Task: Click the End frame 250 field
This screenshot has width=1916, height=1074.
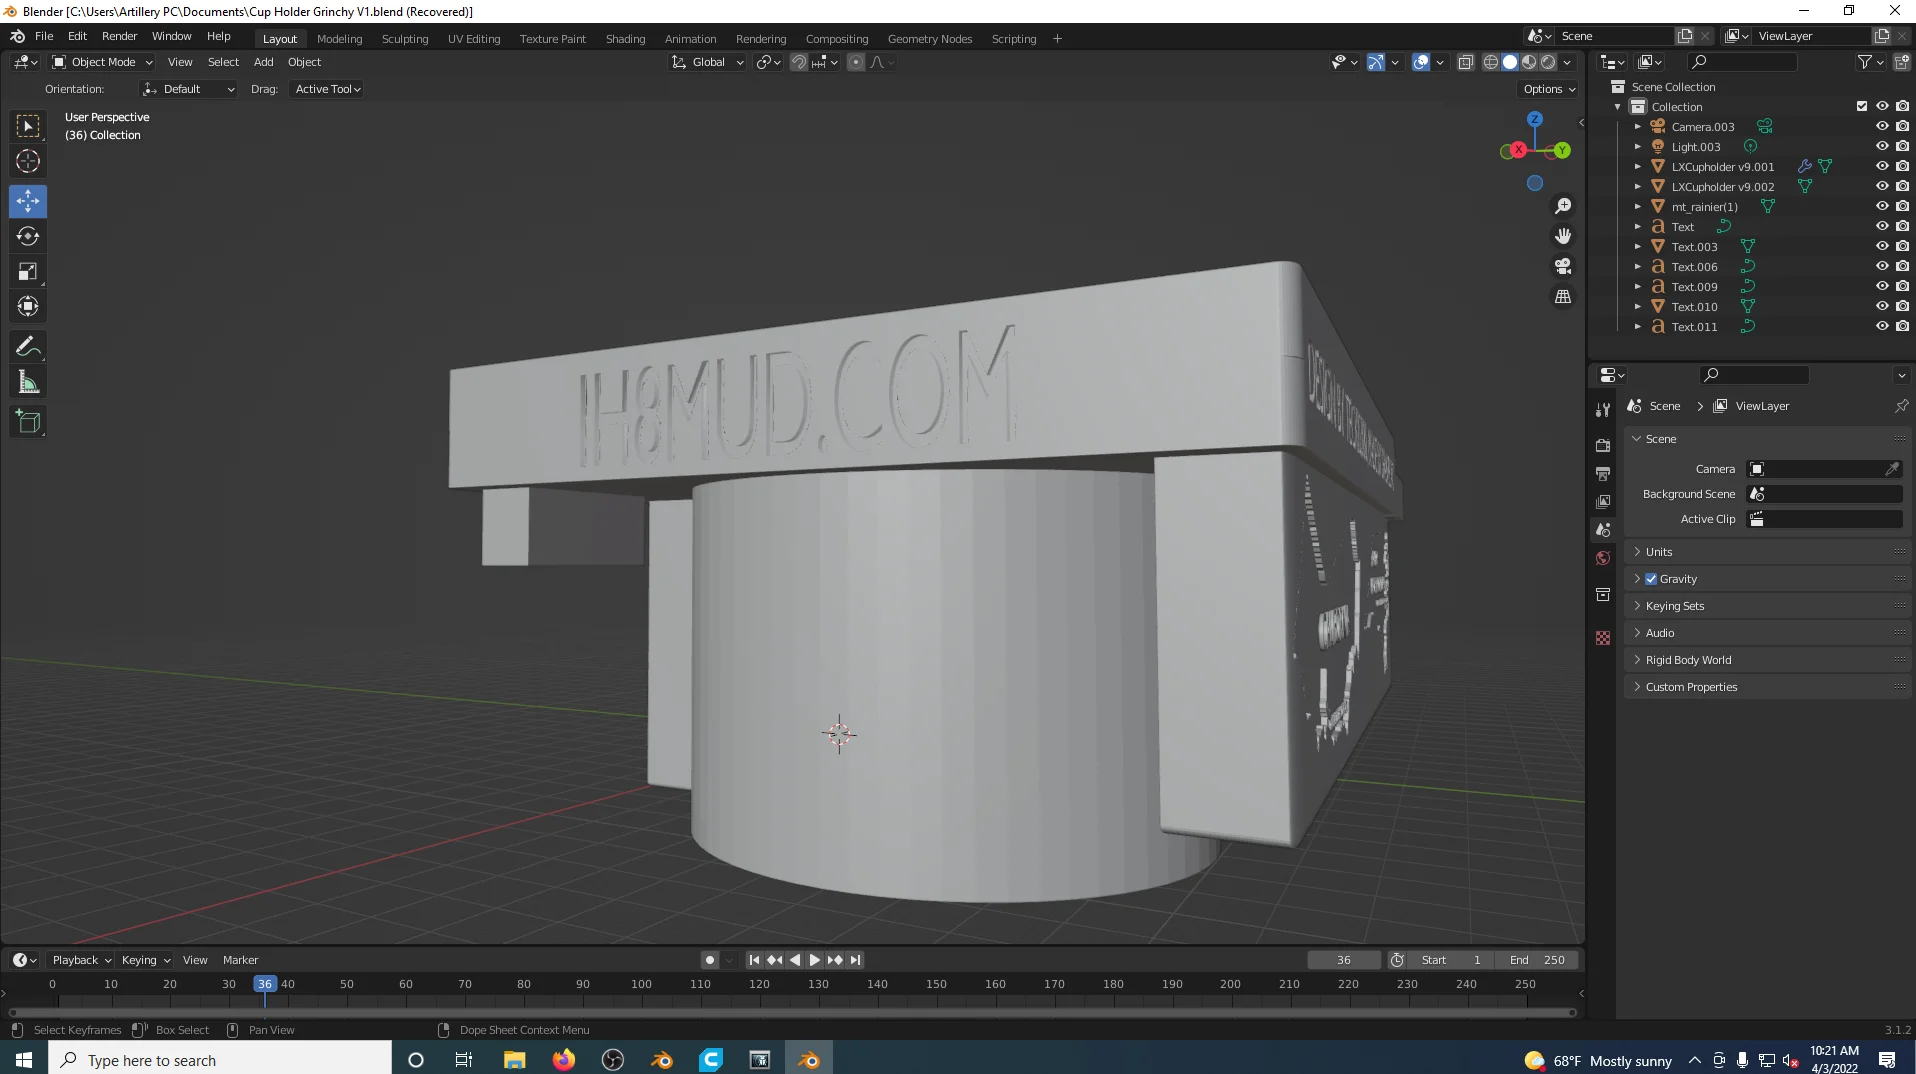Action: [x=1537, y=960]
